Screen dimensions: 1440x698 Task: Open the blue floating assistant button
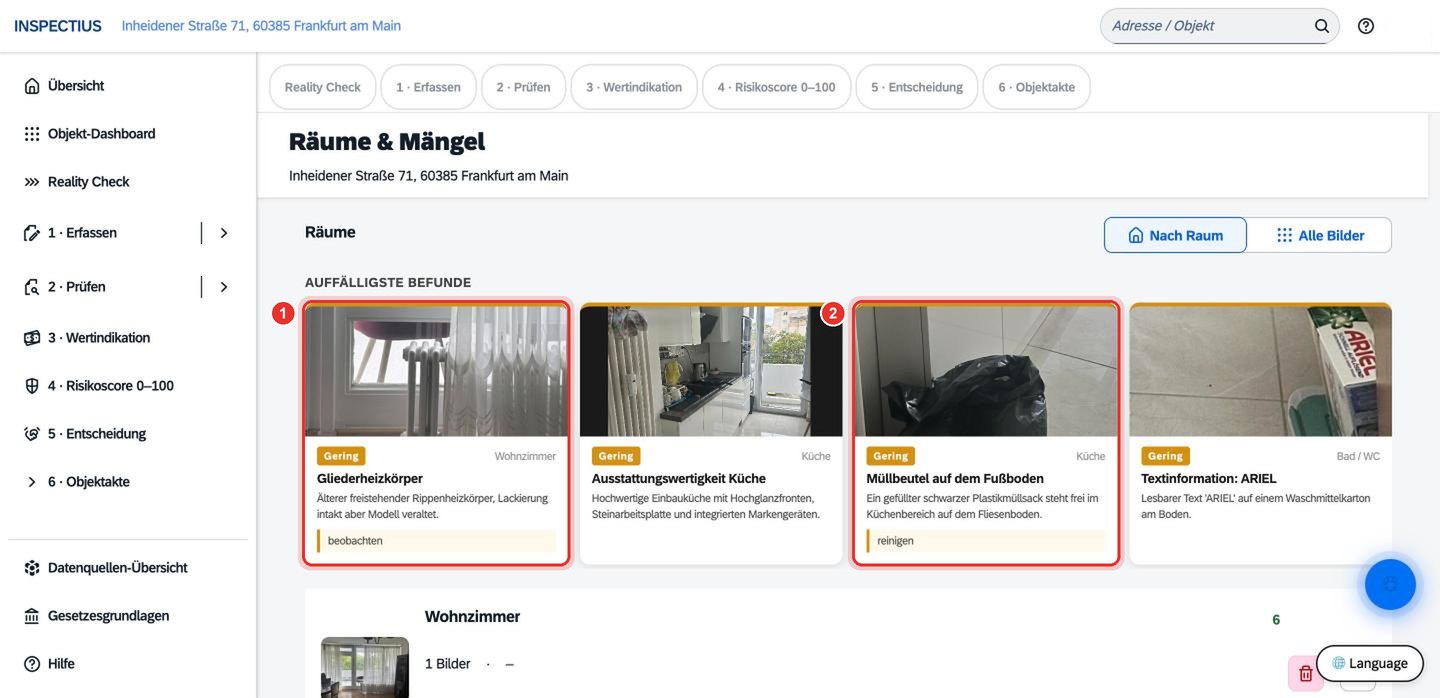pos(1390,585)
